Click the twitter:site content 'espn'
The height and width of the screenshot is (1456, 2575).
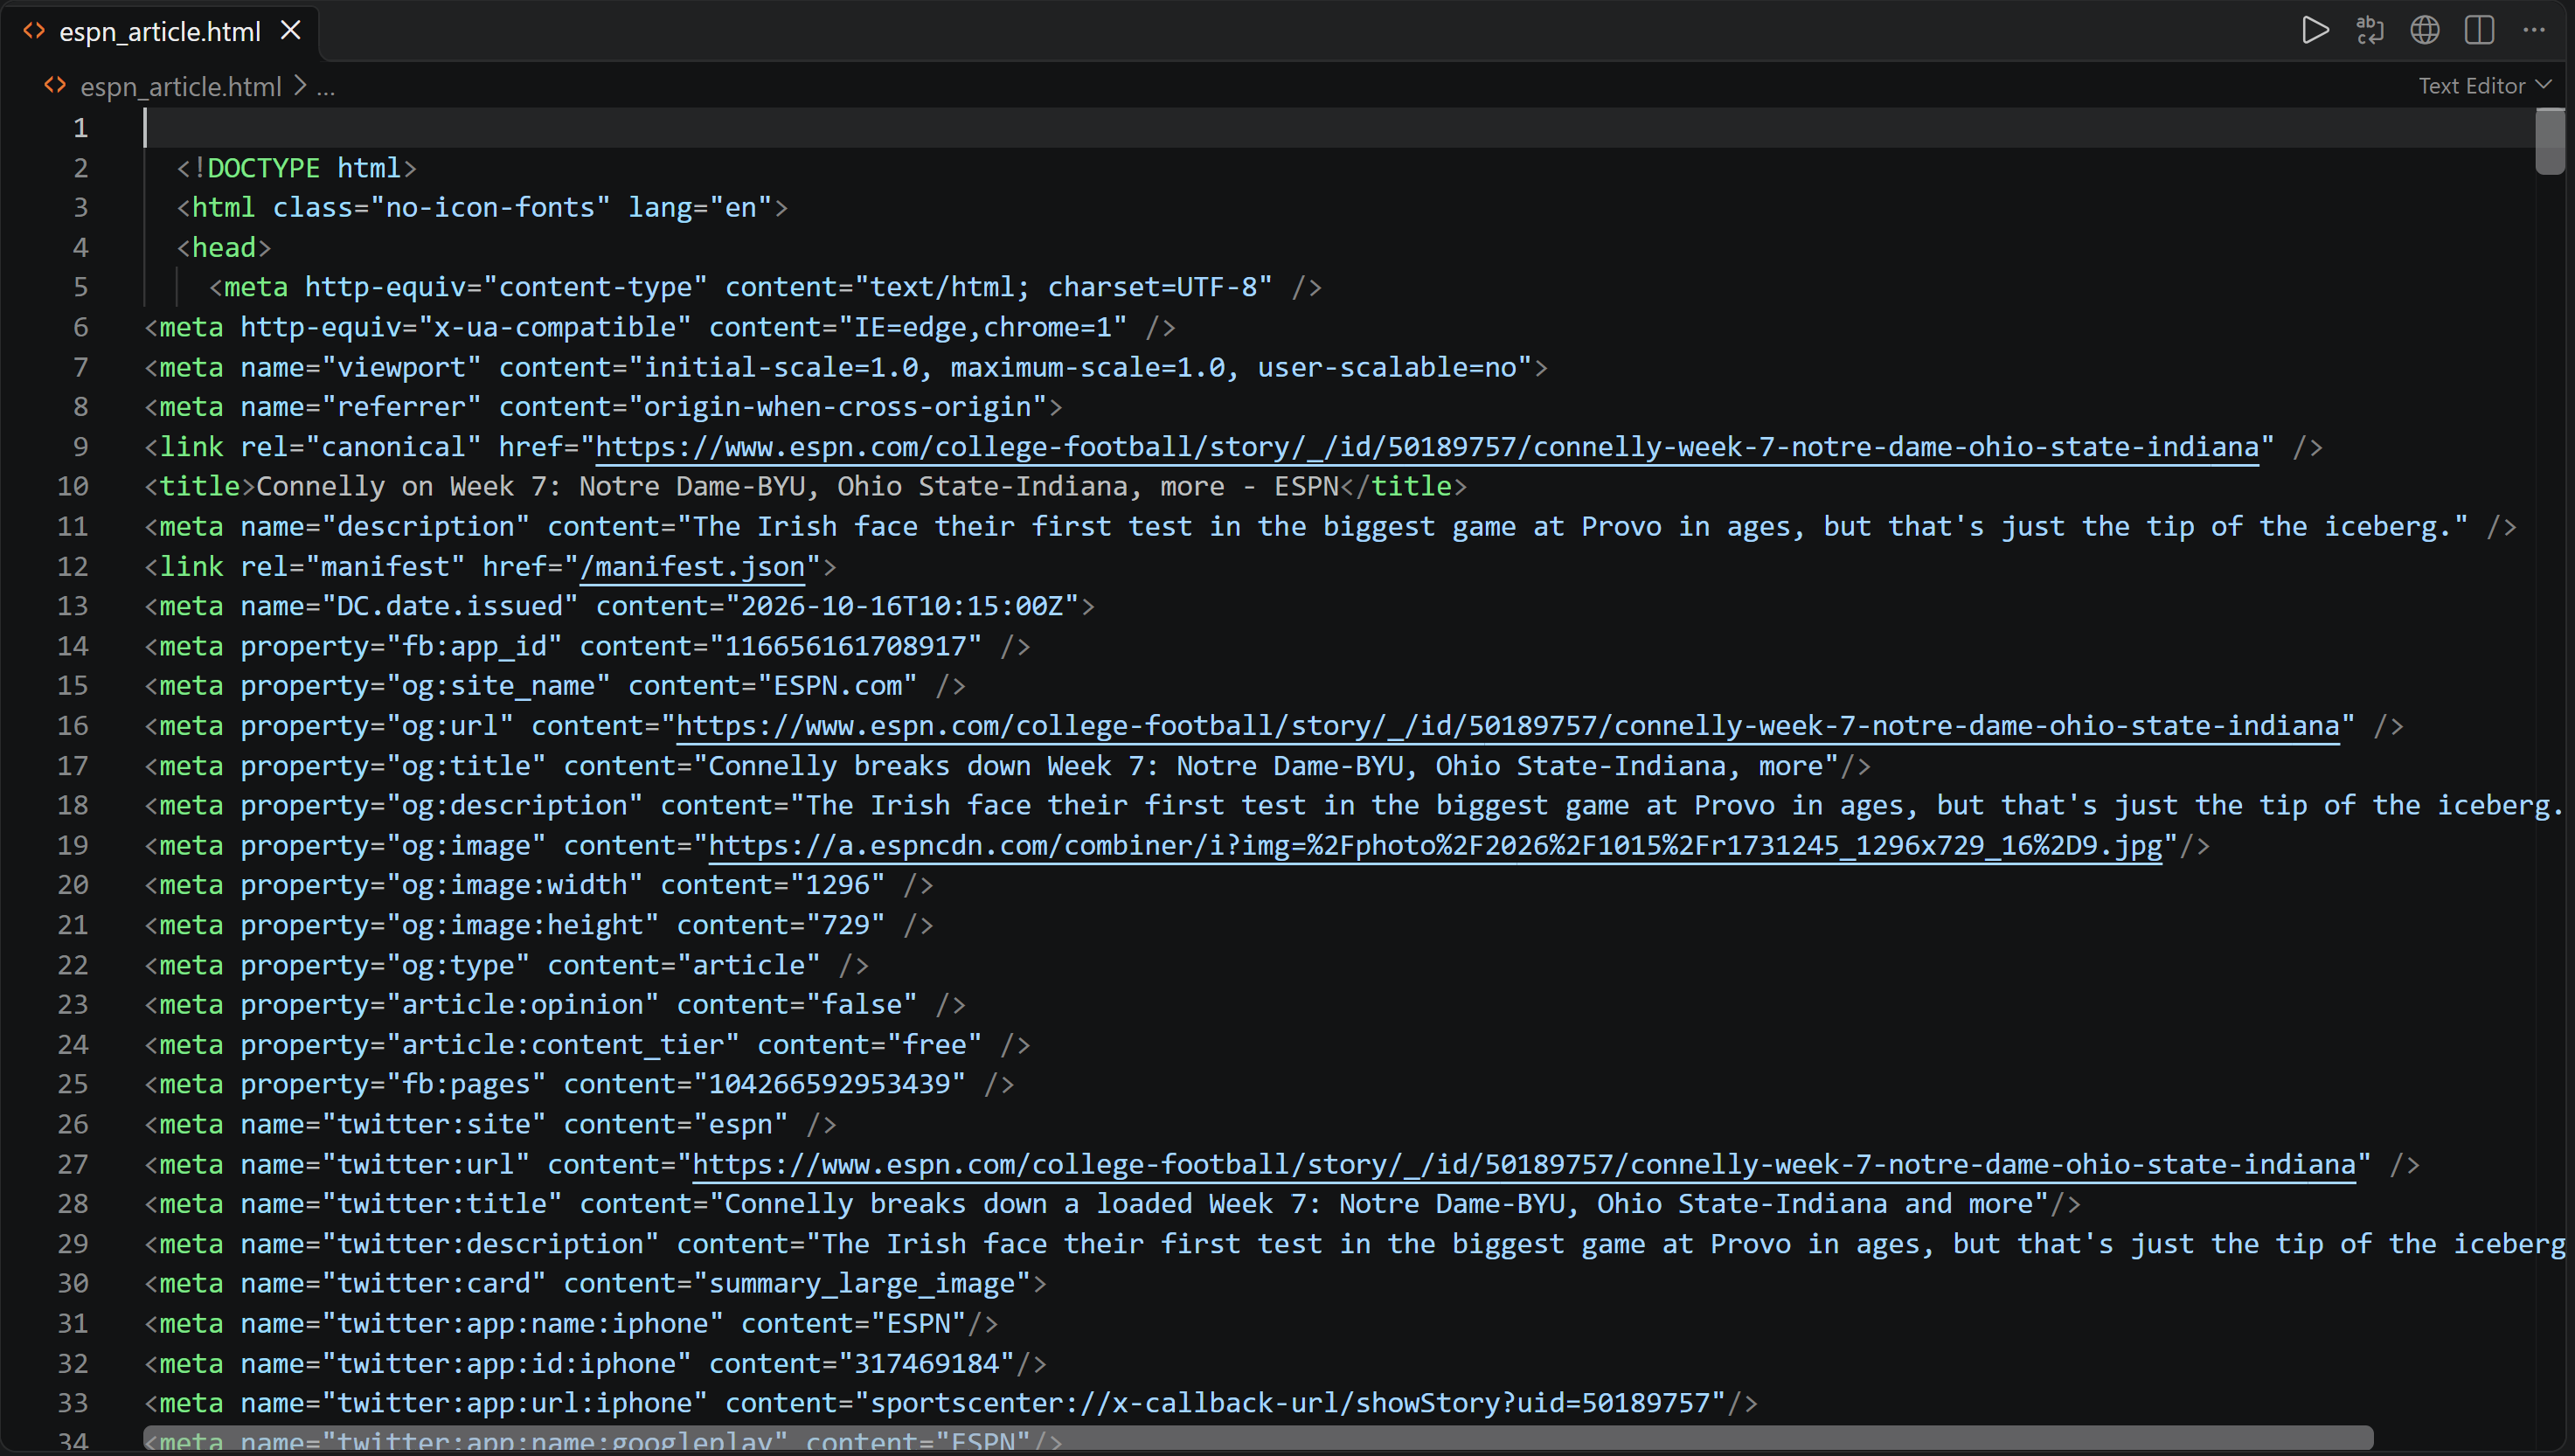pos(741,1125)
